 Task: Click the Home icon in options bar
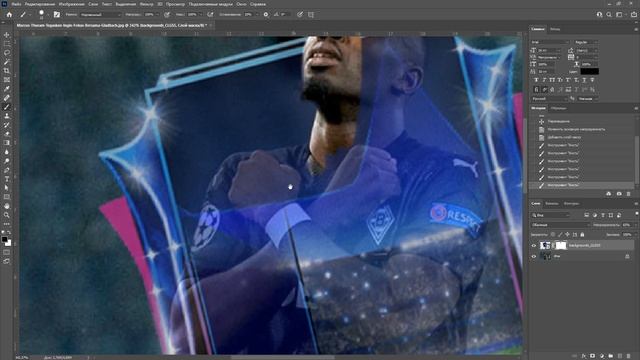pos(9,15)
